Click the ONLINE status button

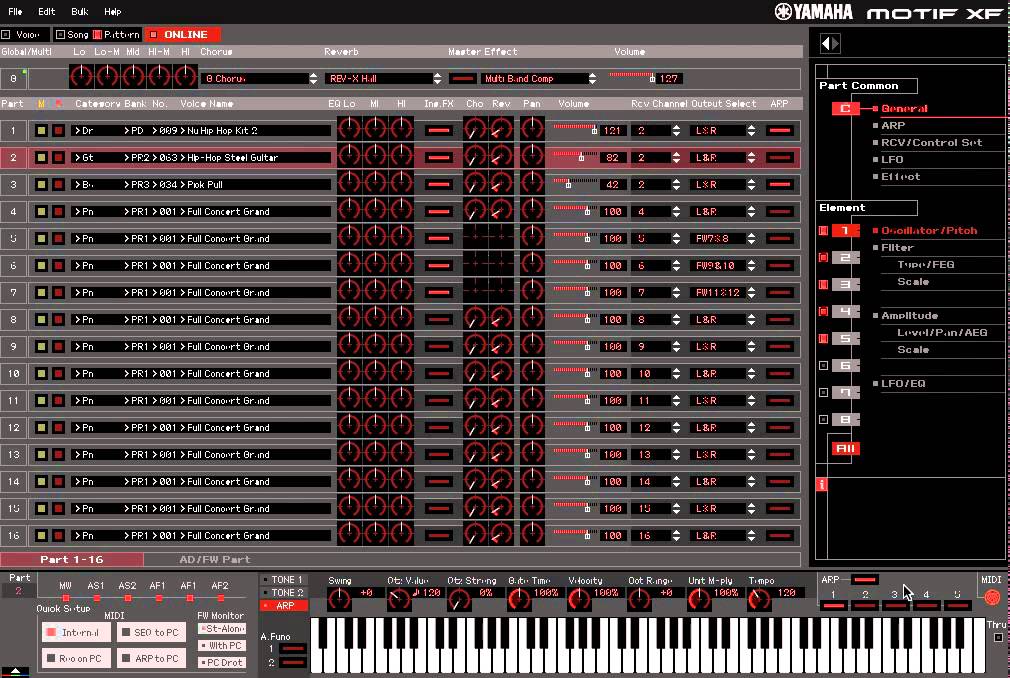tap(183, 34)
